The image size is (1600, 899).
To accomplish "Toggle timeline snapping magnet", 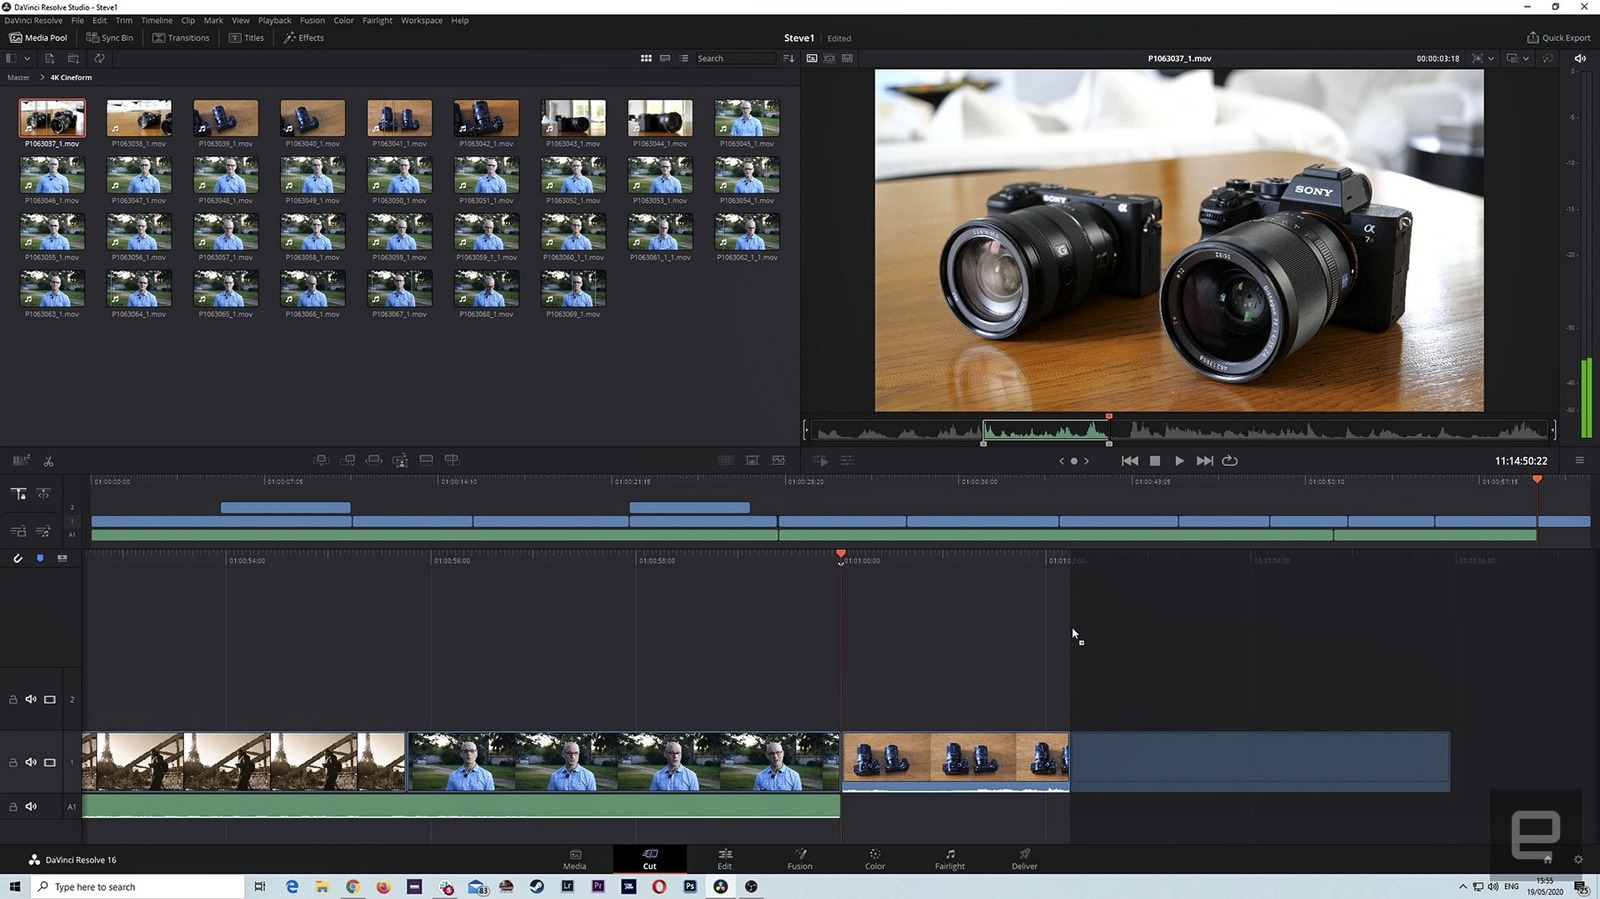I will 18,558.
